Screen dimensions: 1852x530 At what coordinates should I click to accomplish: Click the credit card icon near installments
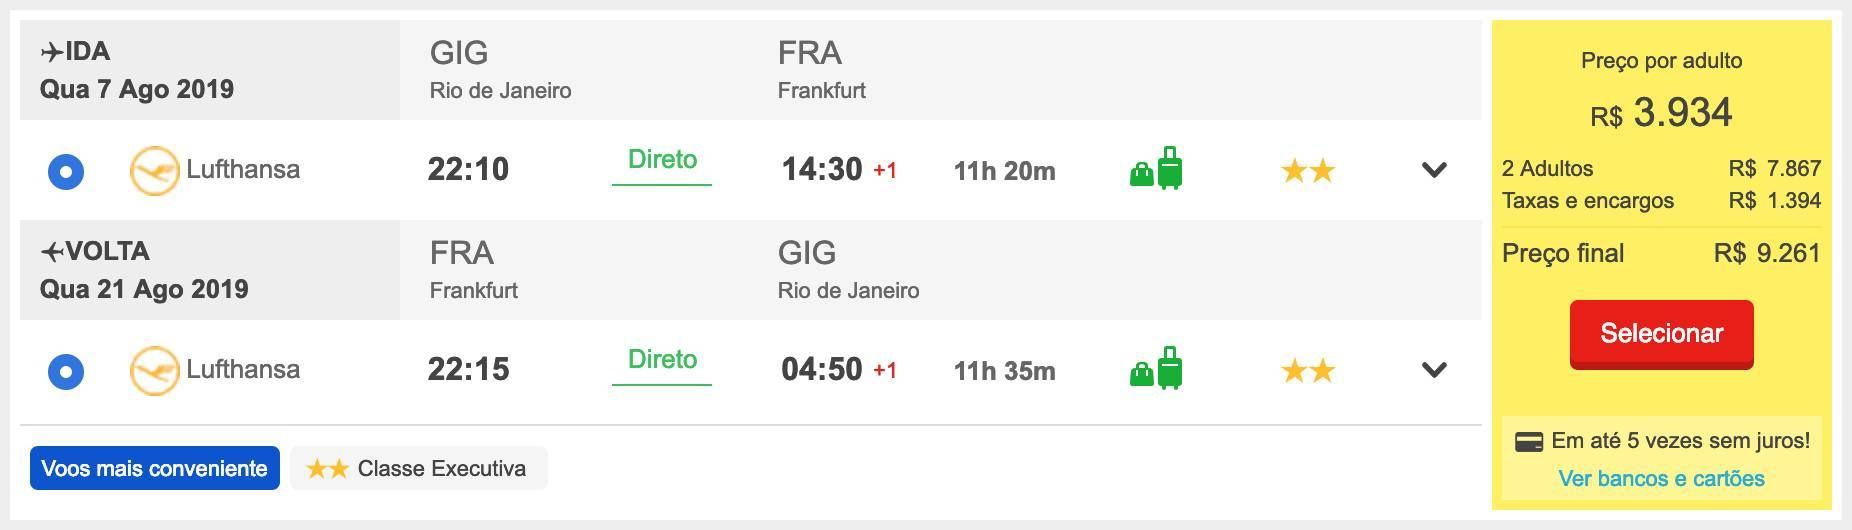pos(1529,442)
